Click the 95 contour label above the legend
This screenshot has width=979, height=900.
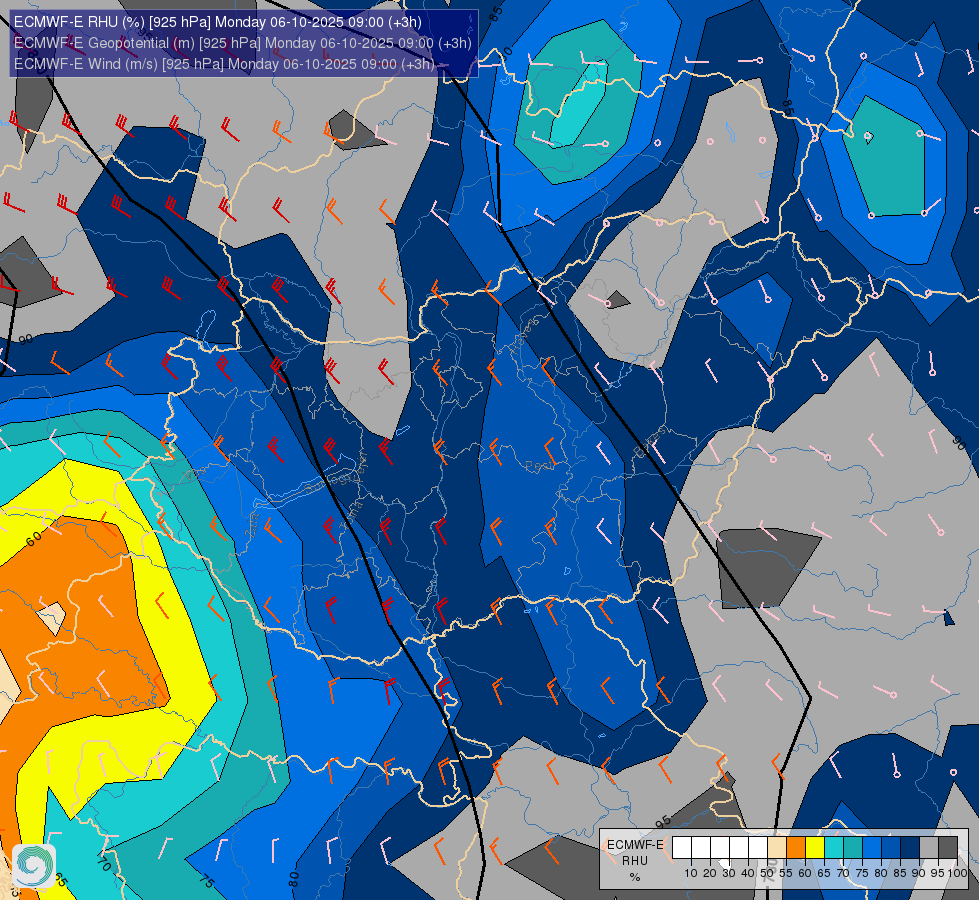pyautogui.click(x=663, y=822)
